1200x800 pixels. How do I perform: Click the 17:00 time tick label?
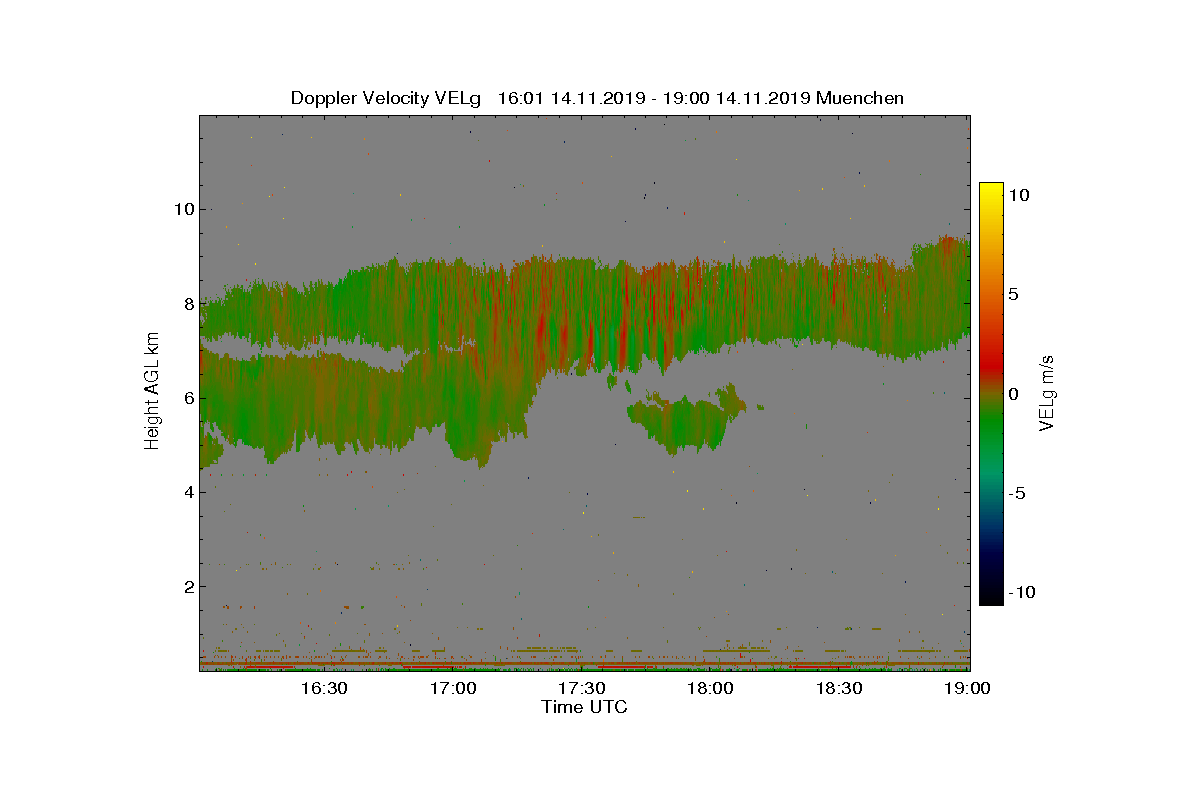tap(453, 689)
